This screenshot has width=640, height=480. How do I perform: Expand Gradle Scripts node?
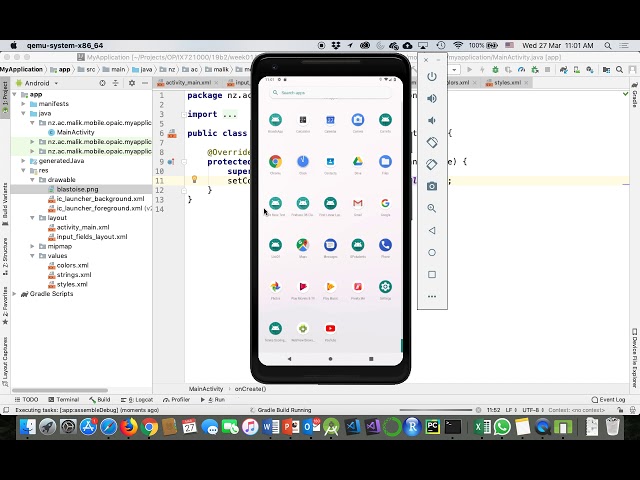point(15,294)
